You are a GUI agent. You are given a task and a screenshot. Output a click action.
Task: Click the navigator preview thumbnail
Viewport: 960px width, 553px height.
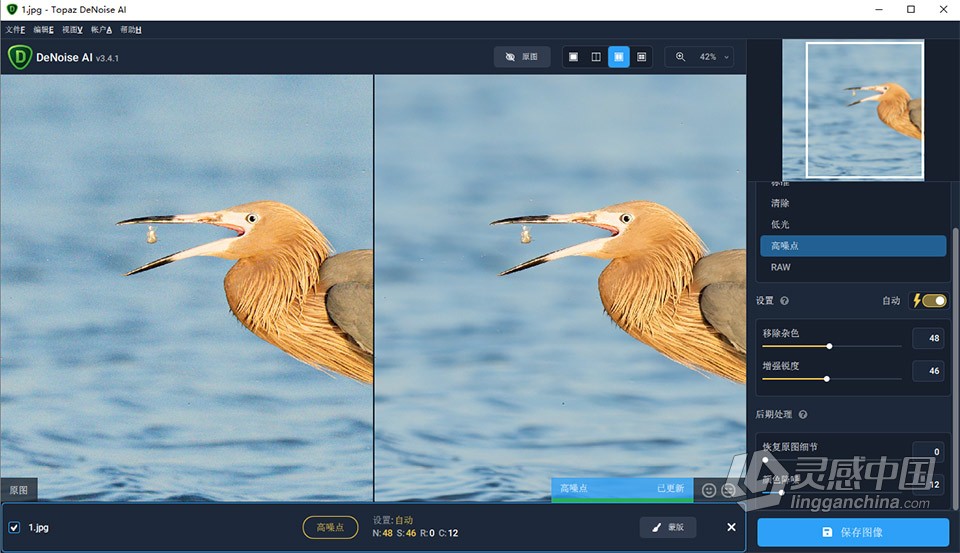pos(853,110)
